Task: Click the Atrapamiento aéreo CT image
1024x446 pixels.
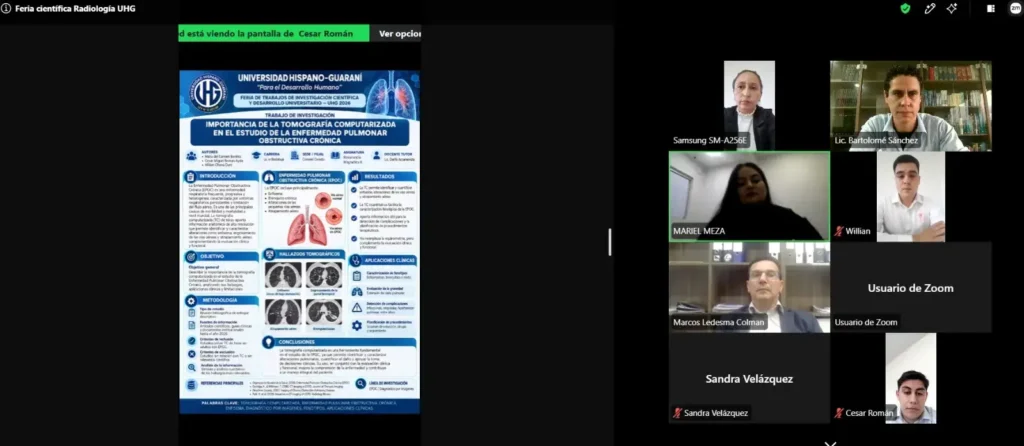Action: click(282, 312)
